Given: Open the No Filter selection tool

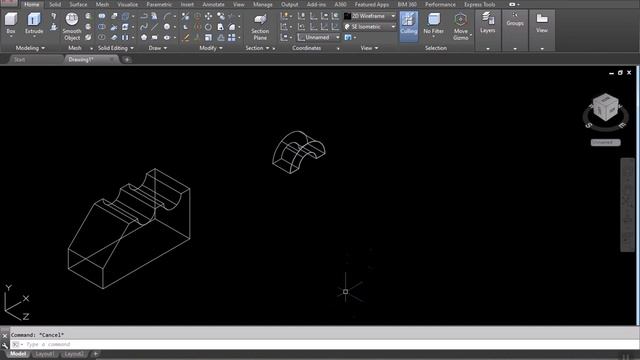Looking at the screenshot, I should (x=433, y=24).
